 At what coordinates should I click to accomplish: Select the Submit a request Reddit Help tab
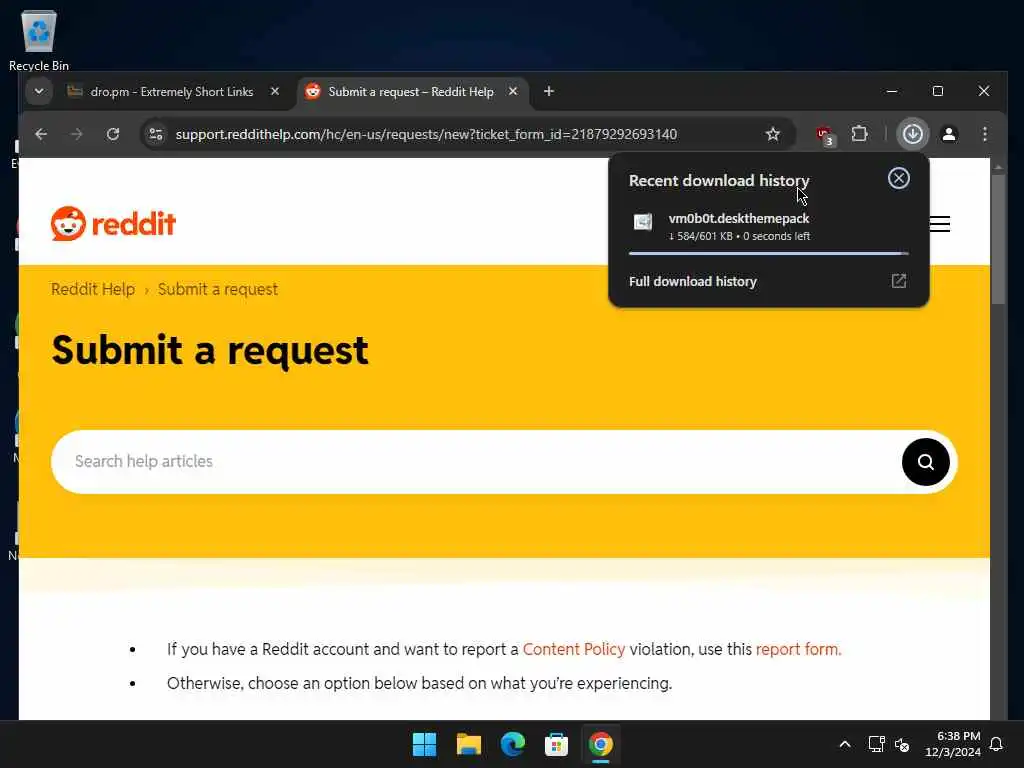pyautogui.click(x=411, y=92)
